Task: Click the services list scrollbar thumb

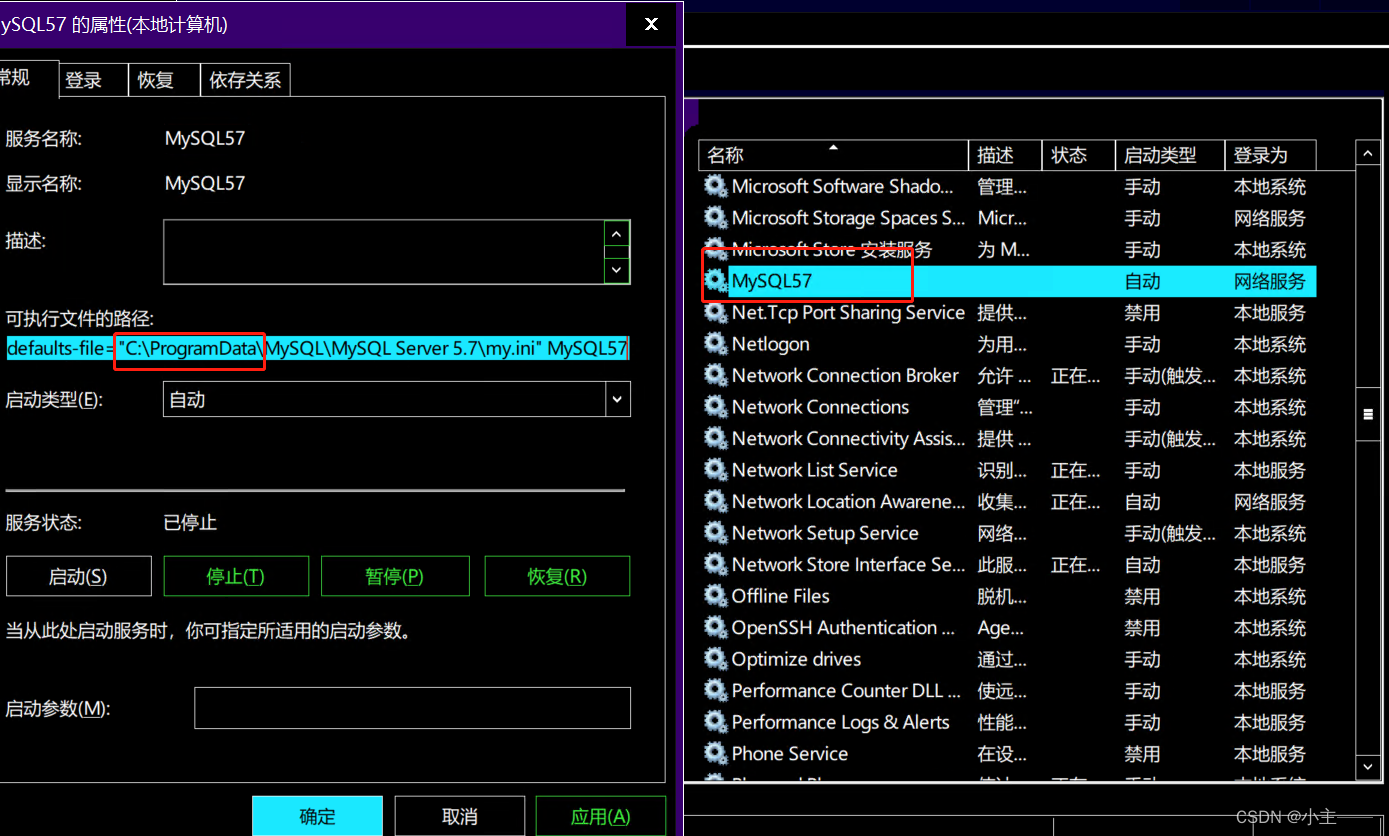Action: pyautogui.click(x=1368, y=415)
